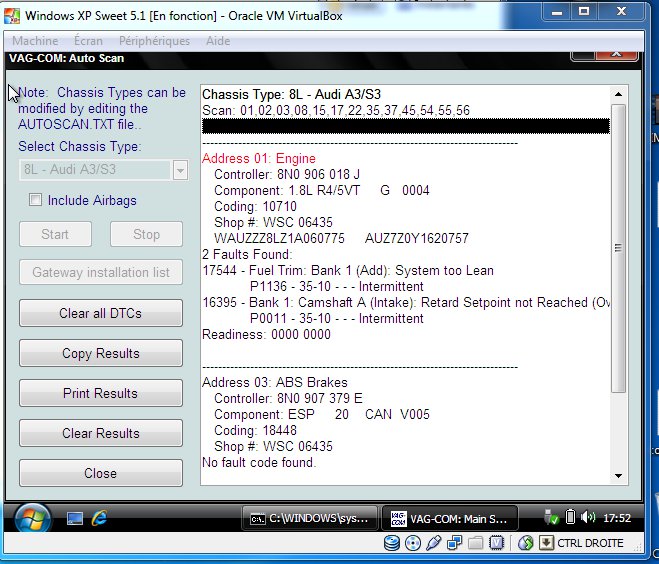Click Show Desktop quick launch icon
659x564 pixels.
point(74,518)
